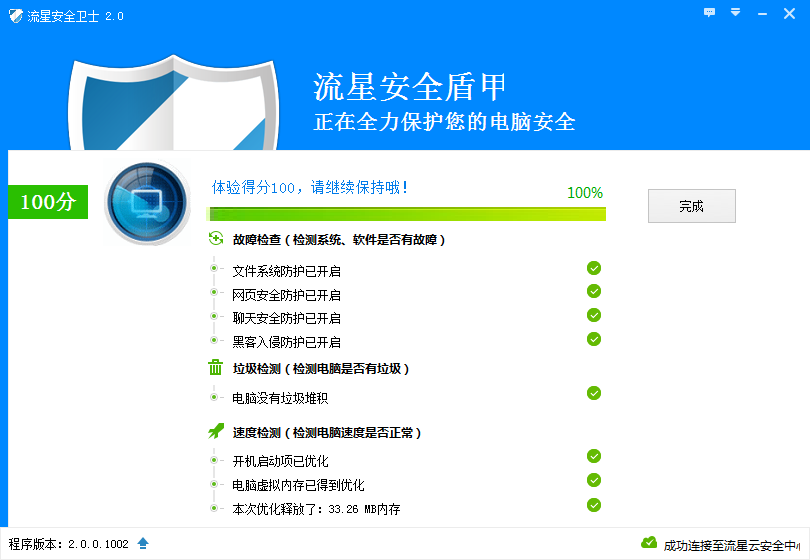Click the check mark for 本次优化释放了 row
Image resolution: width=810 pixels, height=560 pixels.
pyautogui.click(x=594, y=505)
